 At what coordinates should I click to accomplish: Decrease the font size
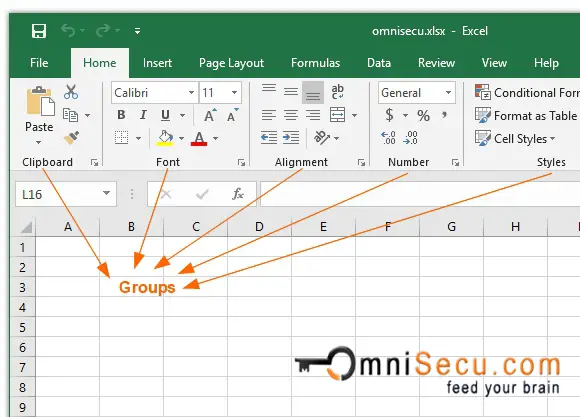click(x=233, y=115)
